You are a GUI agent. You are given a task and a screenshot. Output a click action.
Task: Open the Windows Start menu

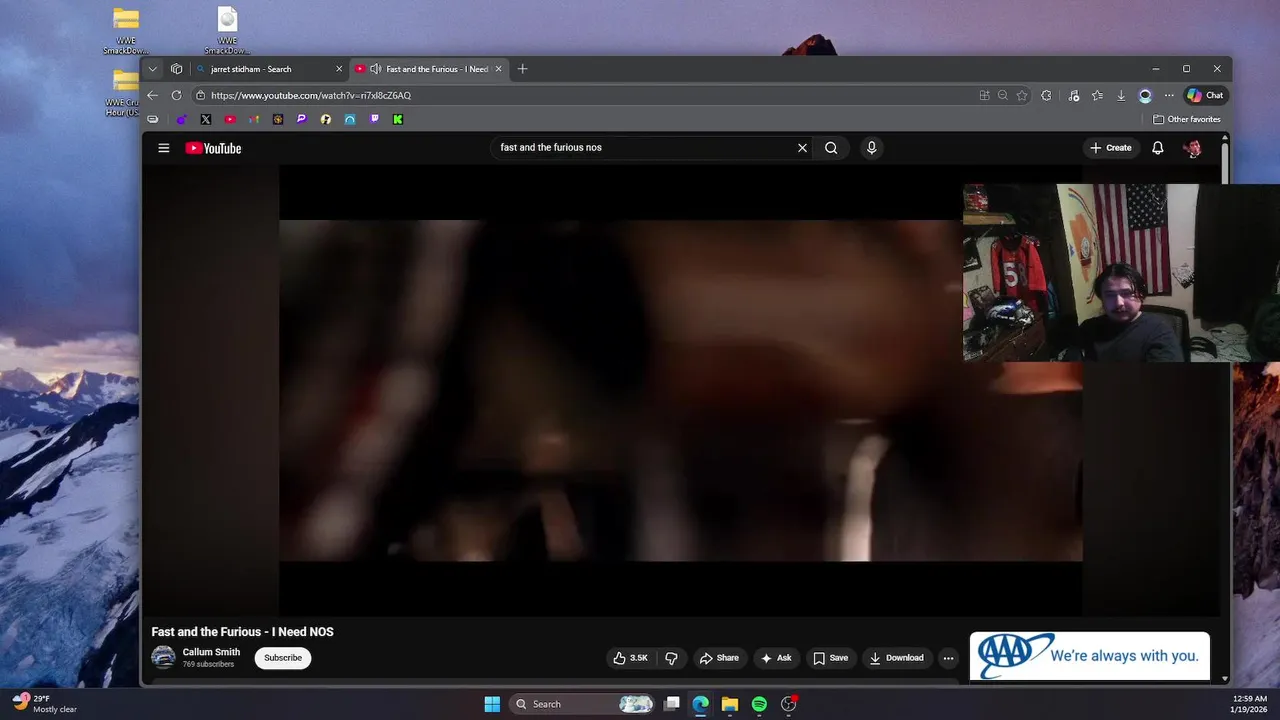[x=492, y=704]
